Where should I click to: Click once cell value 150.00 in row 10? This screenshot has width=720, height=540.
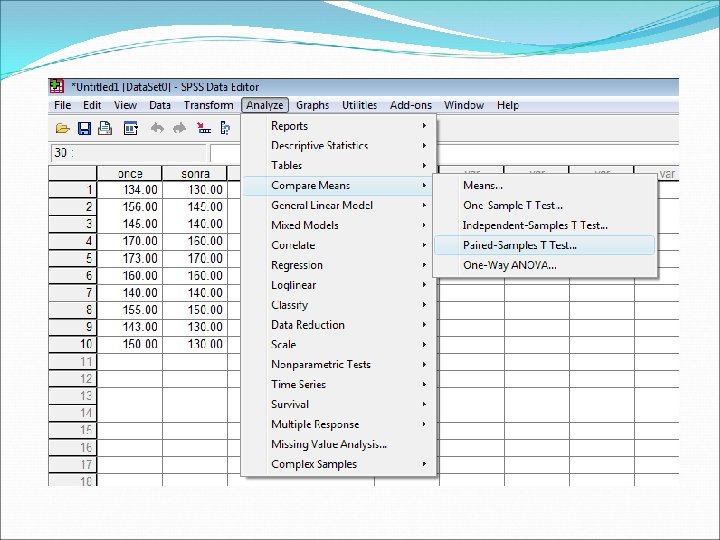(x=130, y=344)
